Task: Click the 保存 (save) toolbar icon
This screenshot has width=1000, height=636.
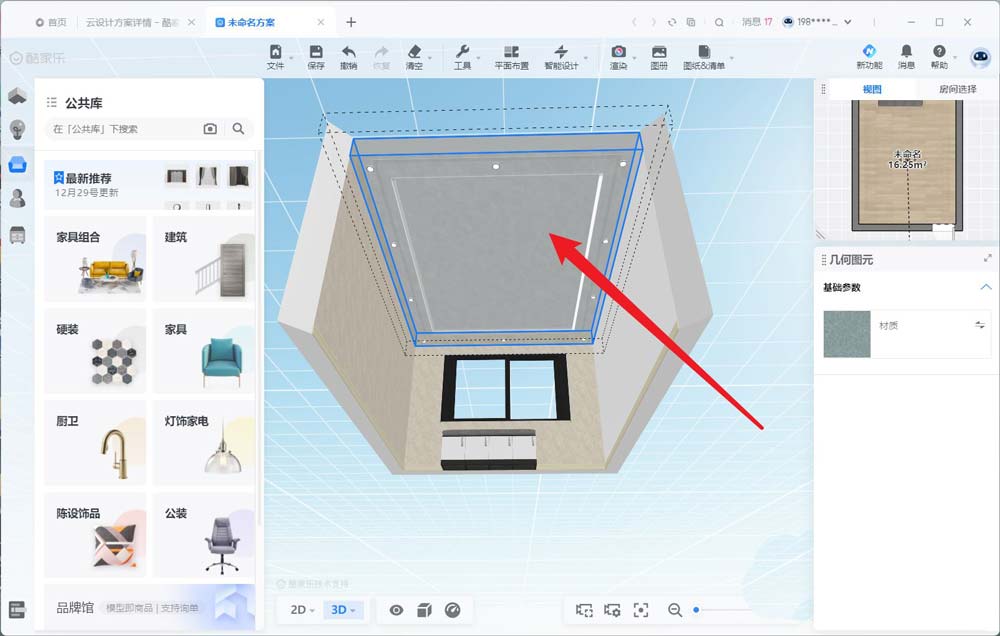Action: [316, 57]
